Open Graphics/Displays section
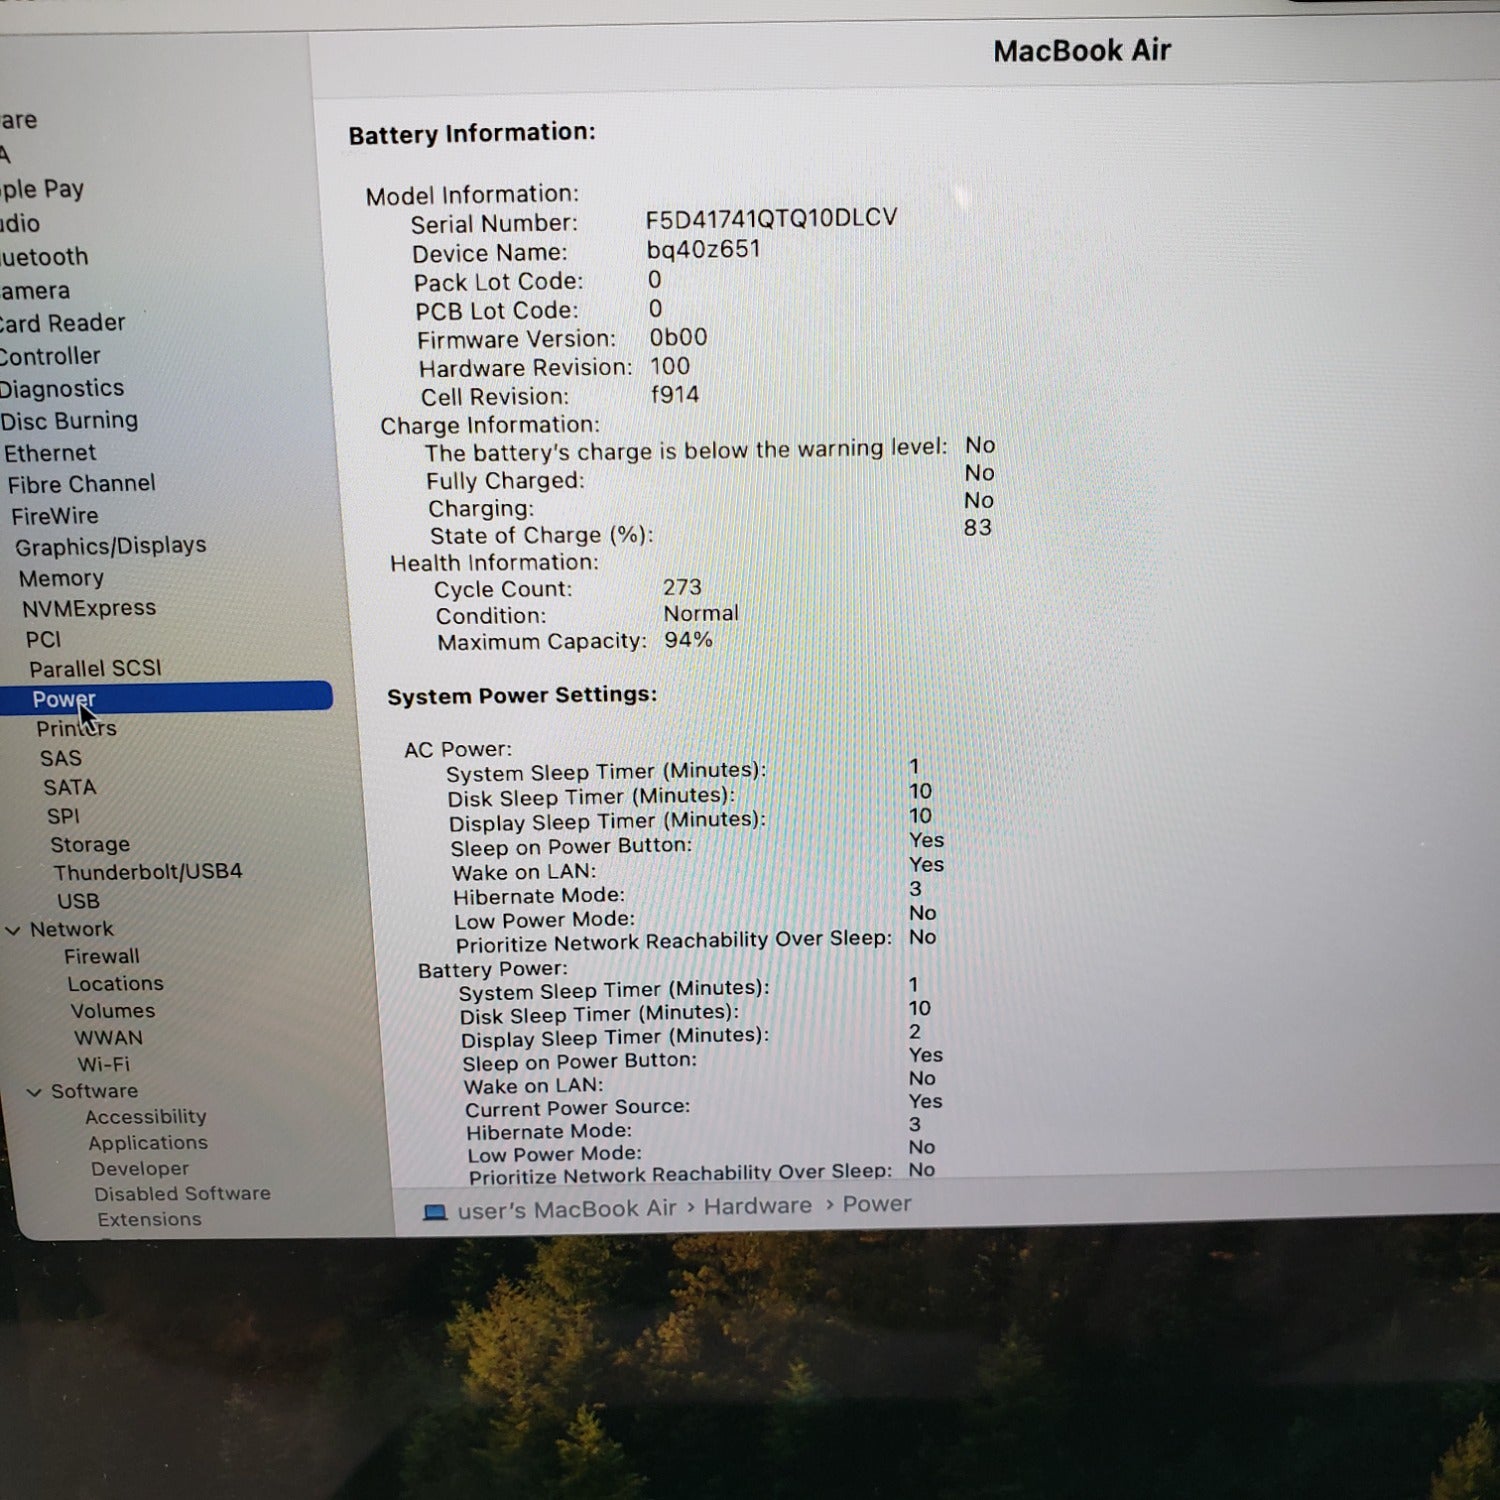The width and height of the screenshot is (1500, 1500). [x=111, y=546]
